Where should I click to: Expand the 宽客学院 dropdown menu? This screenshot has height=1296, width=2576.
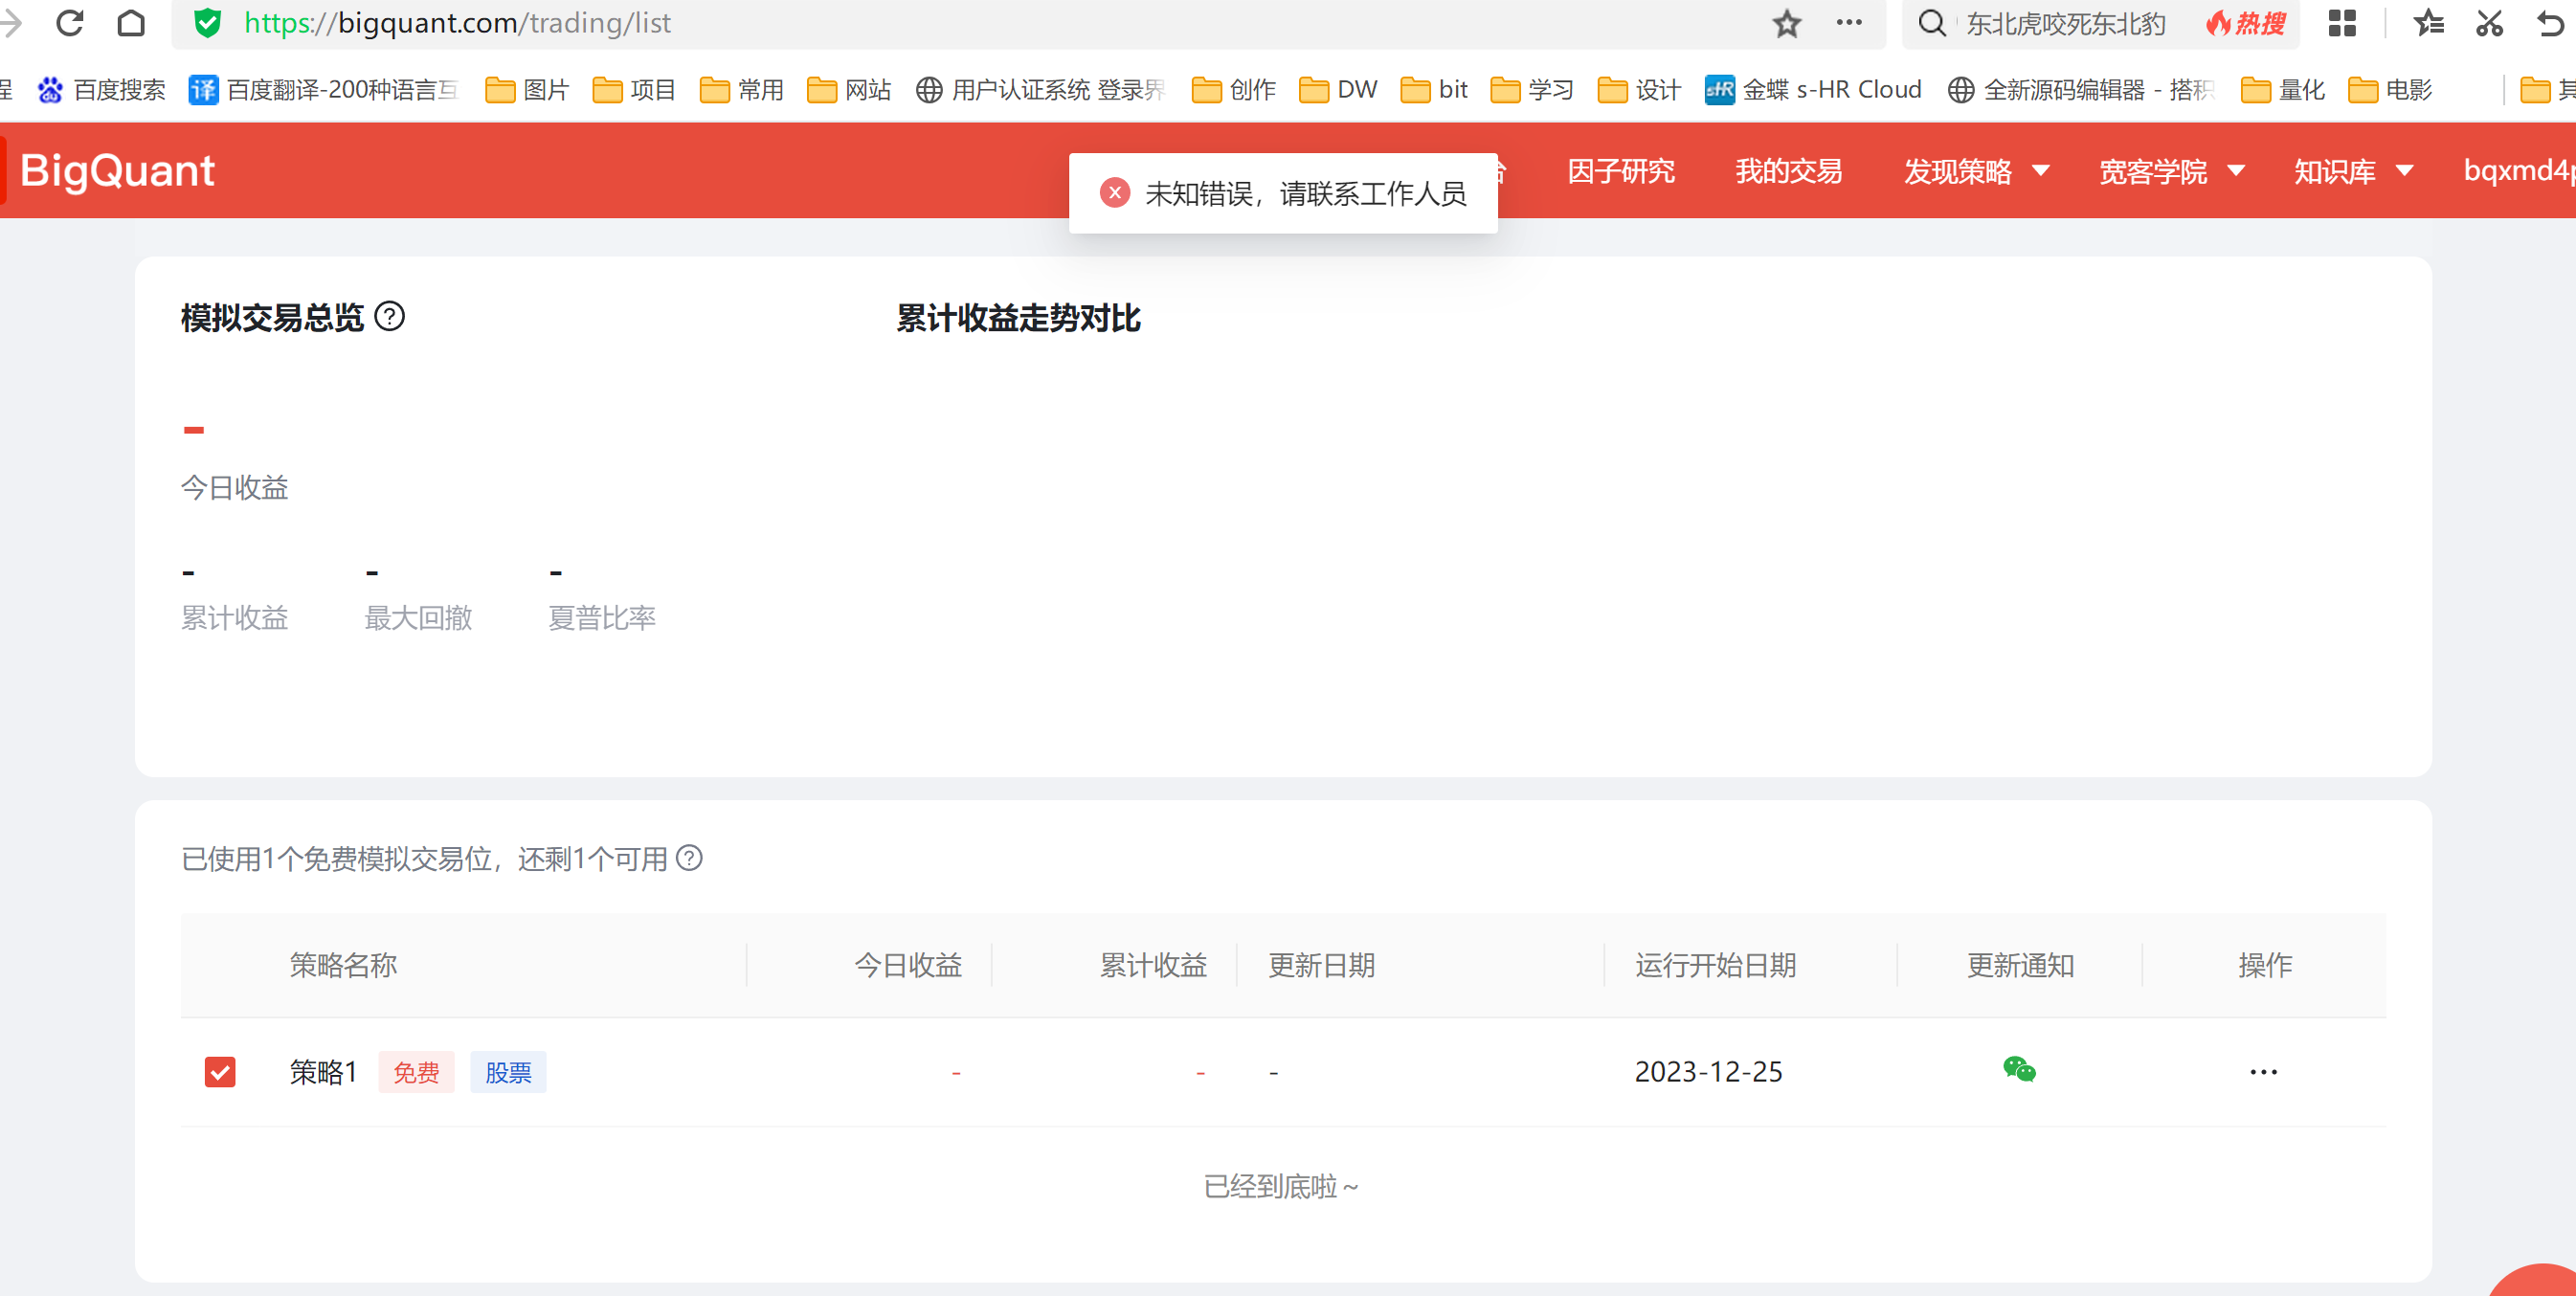[x=2171, y=171]
